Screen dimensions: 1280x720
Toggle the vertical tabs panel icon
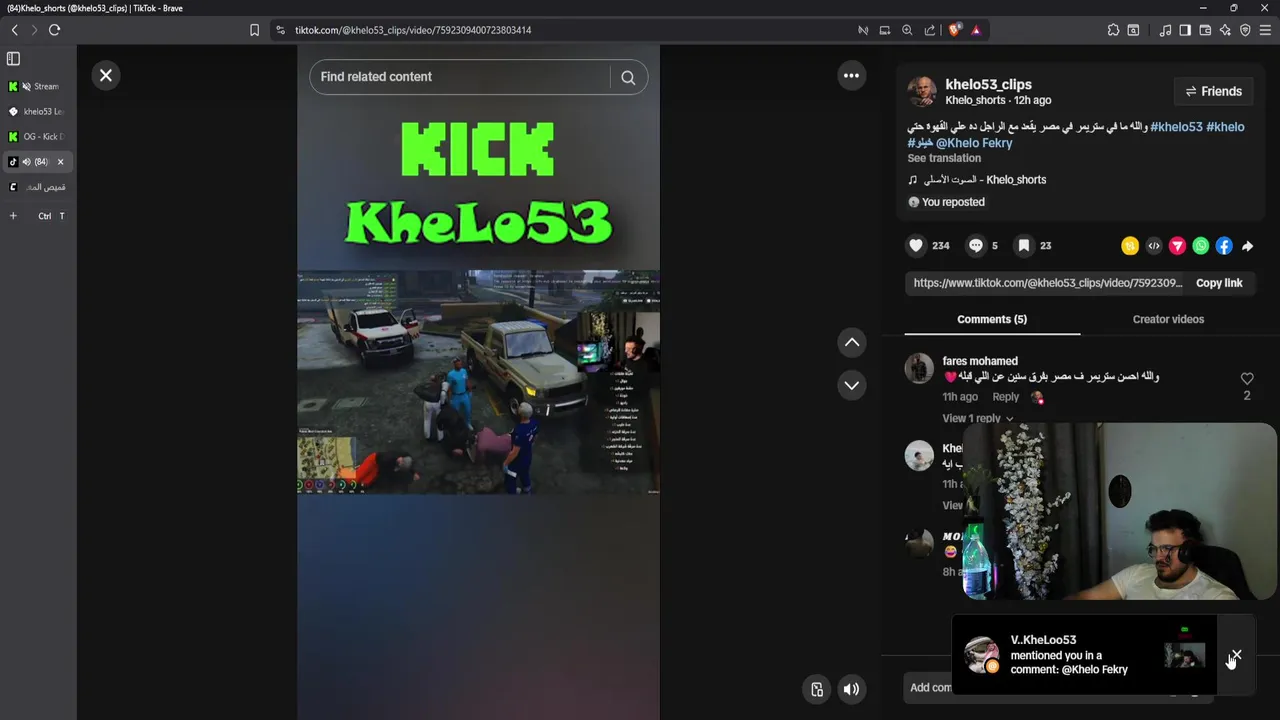click(x=13, y=59)
